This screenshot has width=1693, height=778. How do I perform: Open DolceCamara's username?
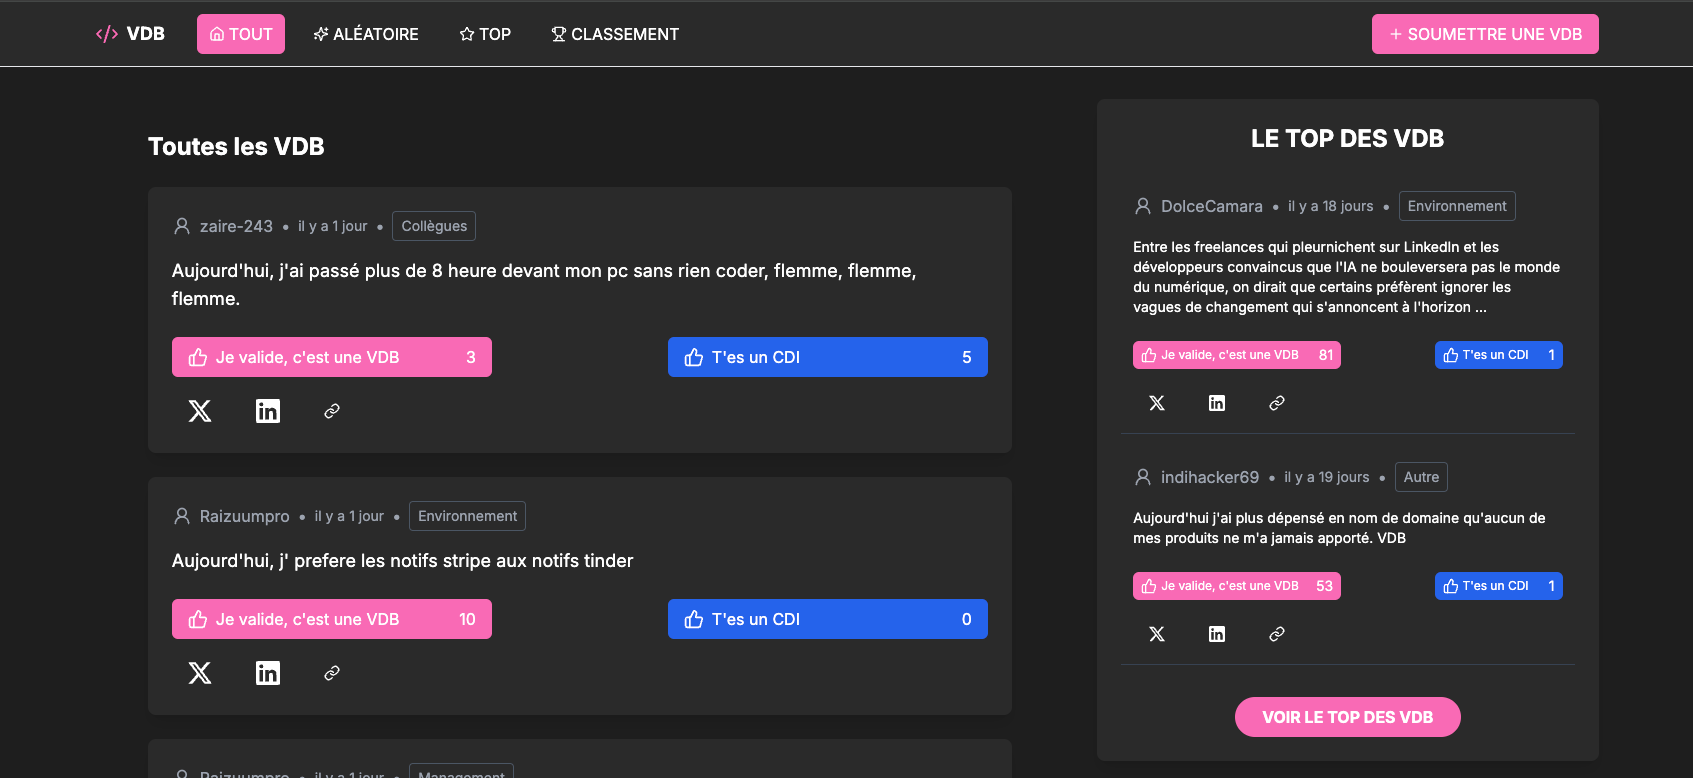[1212, 206]
